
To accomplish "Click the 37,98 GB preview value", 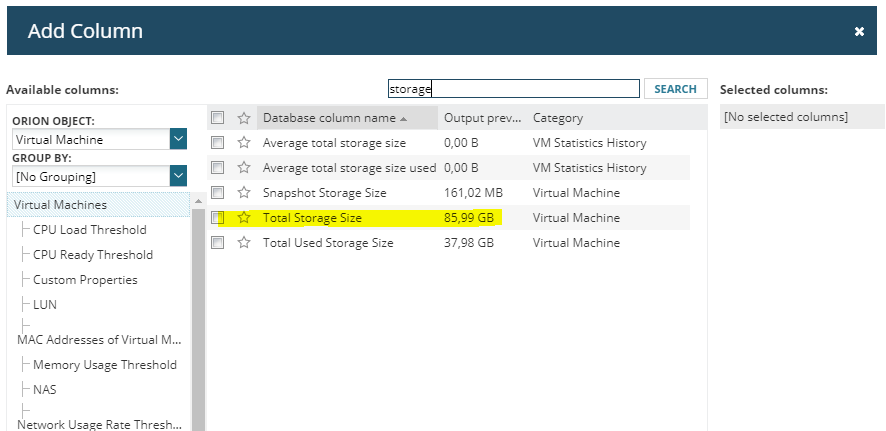I will (x=468, y=243).
